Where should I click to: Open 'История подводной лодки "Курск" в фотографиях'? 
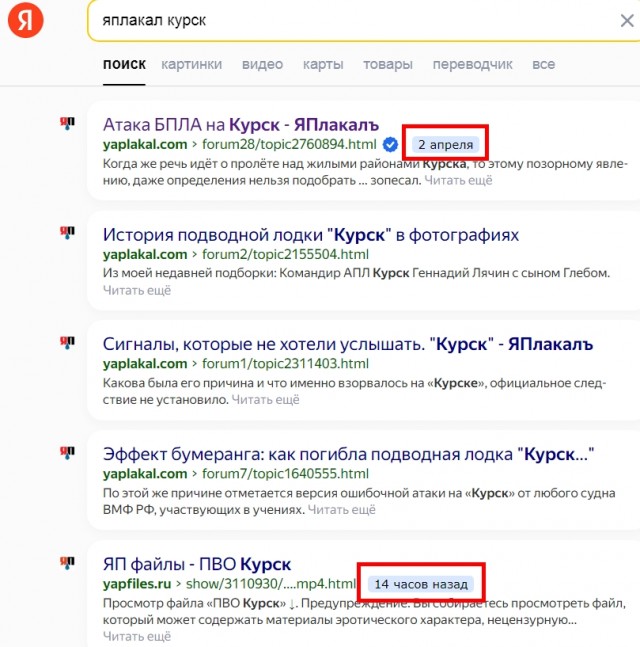[x=311, y=235]
